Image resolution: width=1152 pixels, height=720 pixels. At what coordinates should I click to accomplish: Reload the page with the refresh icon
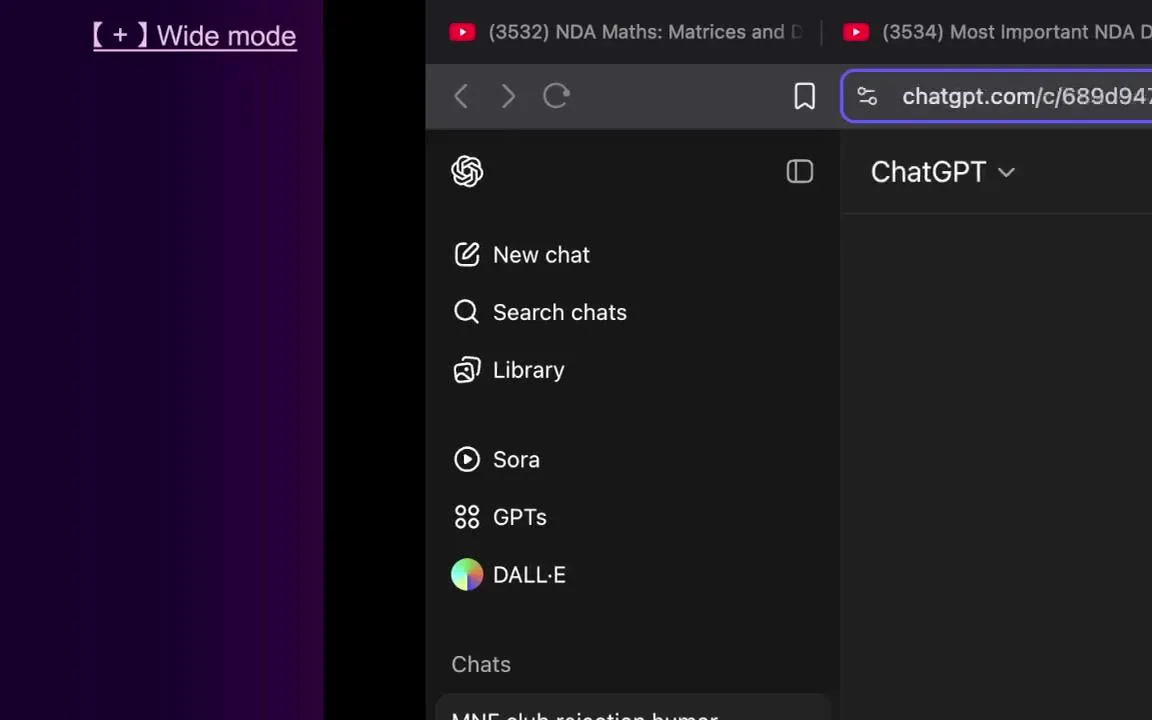pyautogui.click(x=556, y=96)
